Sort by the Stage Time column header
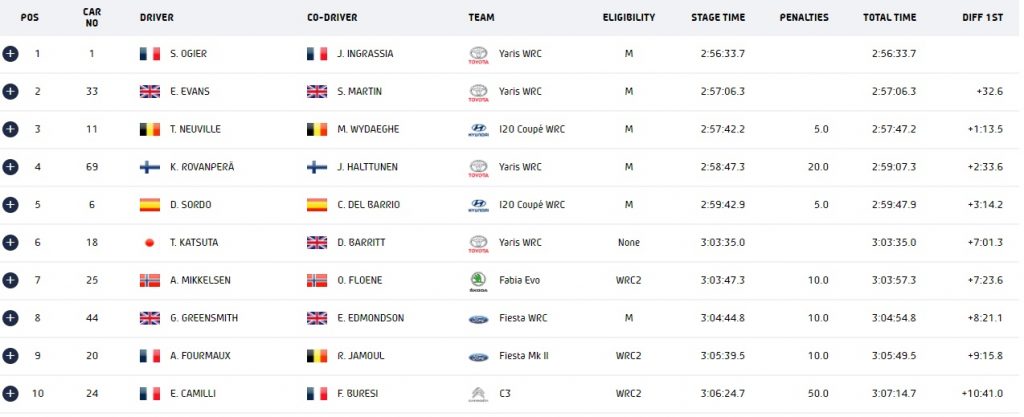Image resolution: width=1024 pixels, height=417 pixels. click(718, 18)
